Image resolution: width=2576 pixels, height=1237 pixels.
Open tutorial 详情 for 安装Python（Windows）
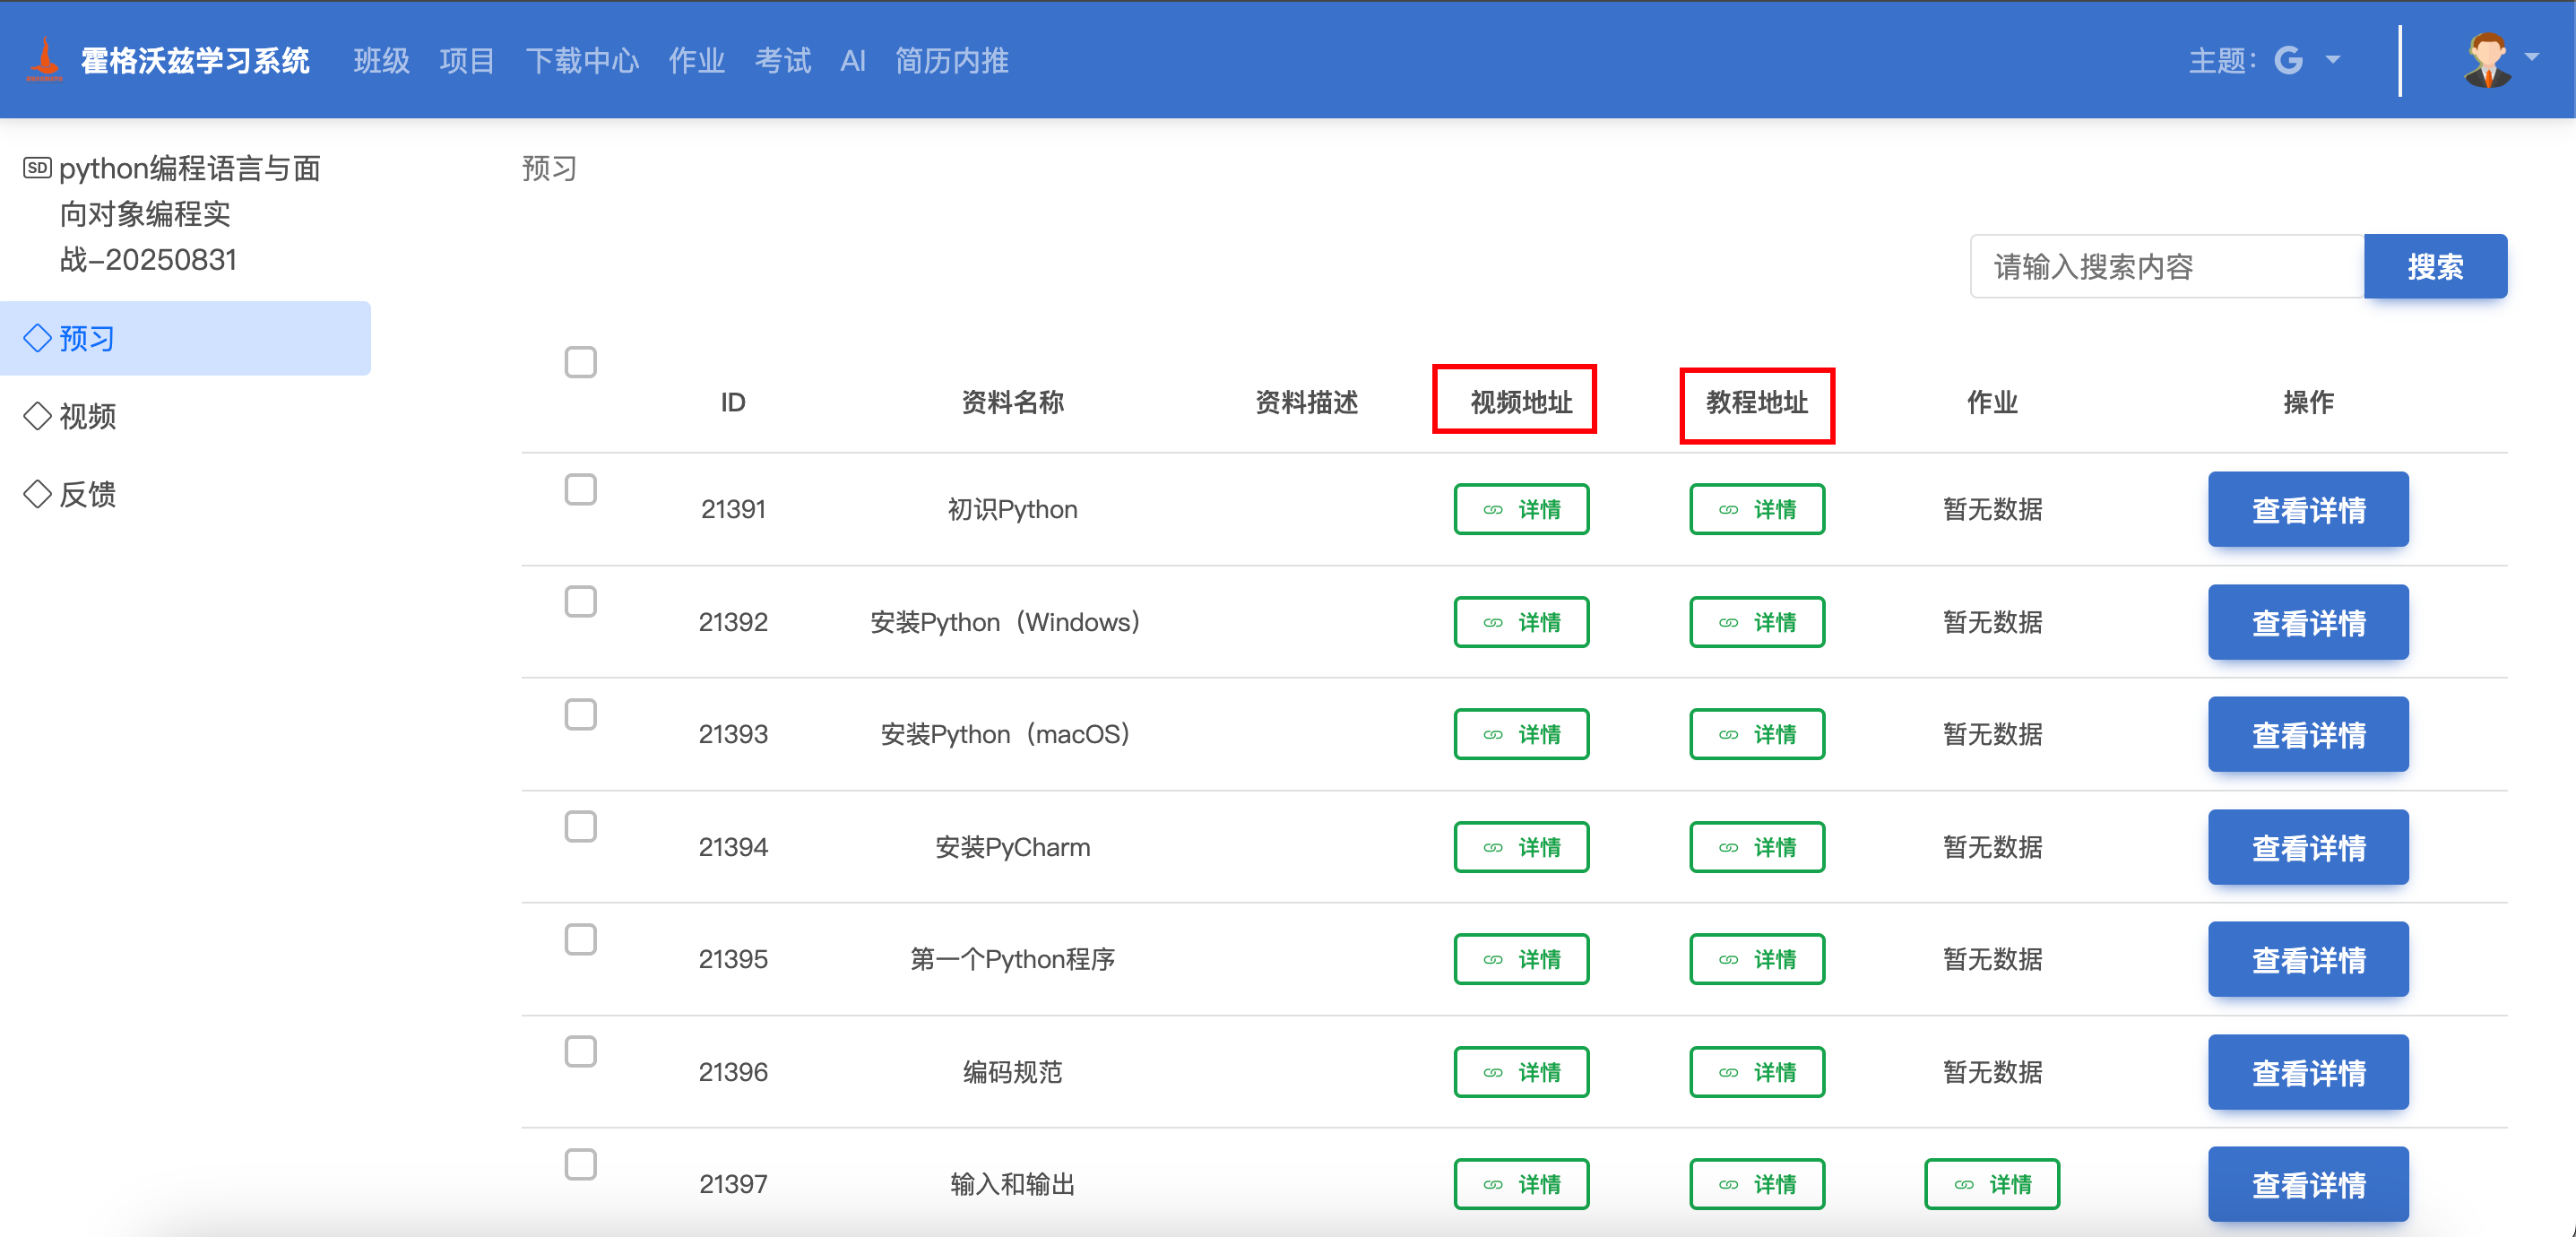click(x=1757, y=622)
